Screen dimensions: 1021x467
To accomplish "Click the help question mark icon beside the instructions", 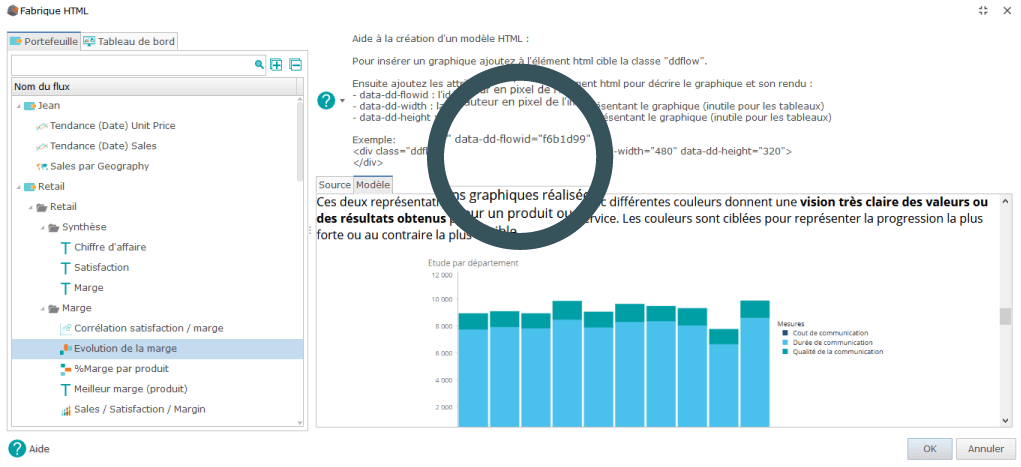I will pyautogui.click(x=326, y=101).
